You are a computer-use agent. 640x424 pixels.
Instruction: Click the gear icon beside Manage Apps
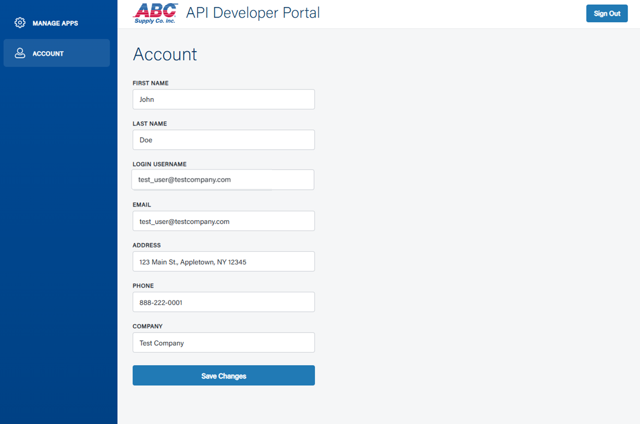(20, 22)
